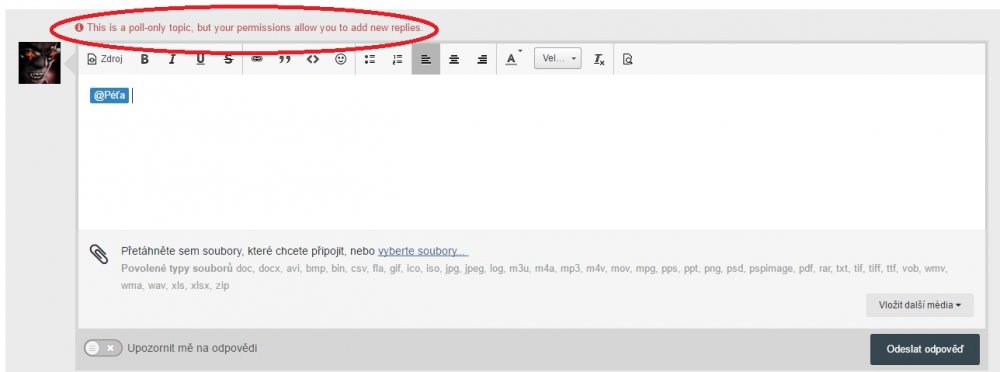Toggle italic formatting
This screenshot has width=1000, height=372.
[172, 59]
